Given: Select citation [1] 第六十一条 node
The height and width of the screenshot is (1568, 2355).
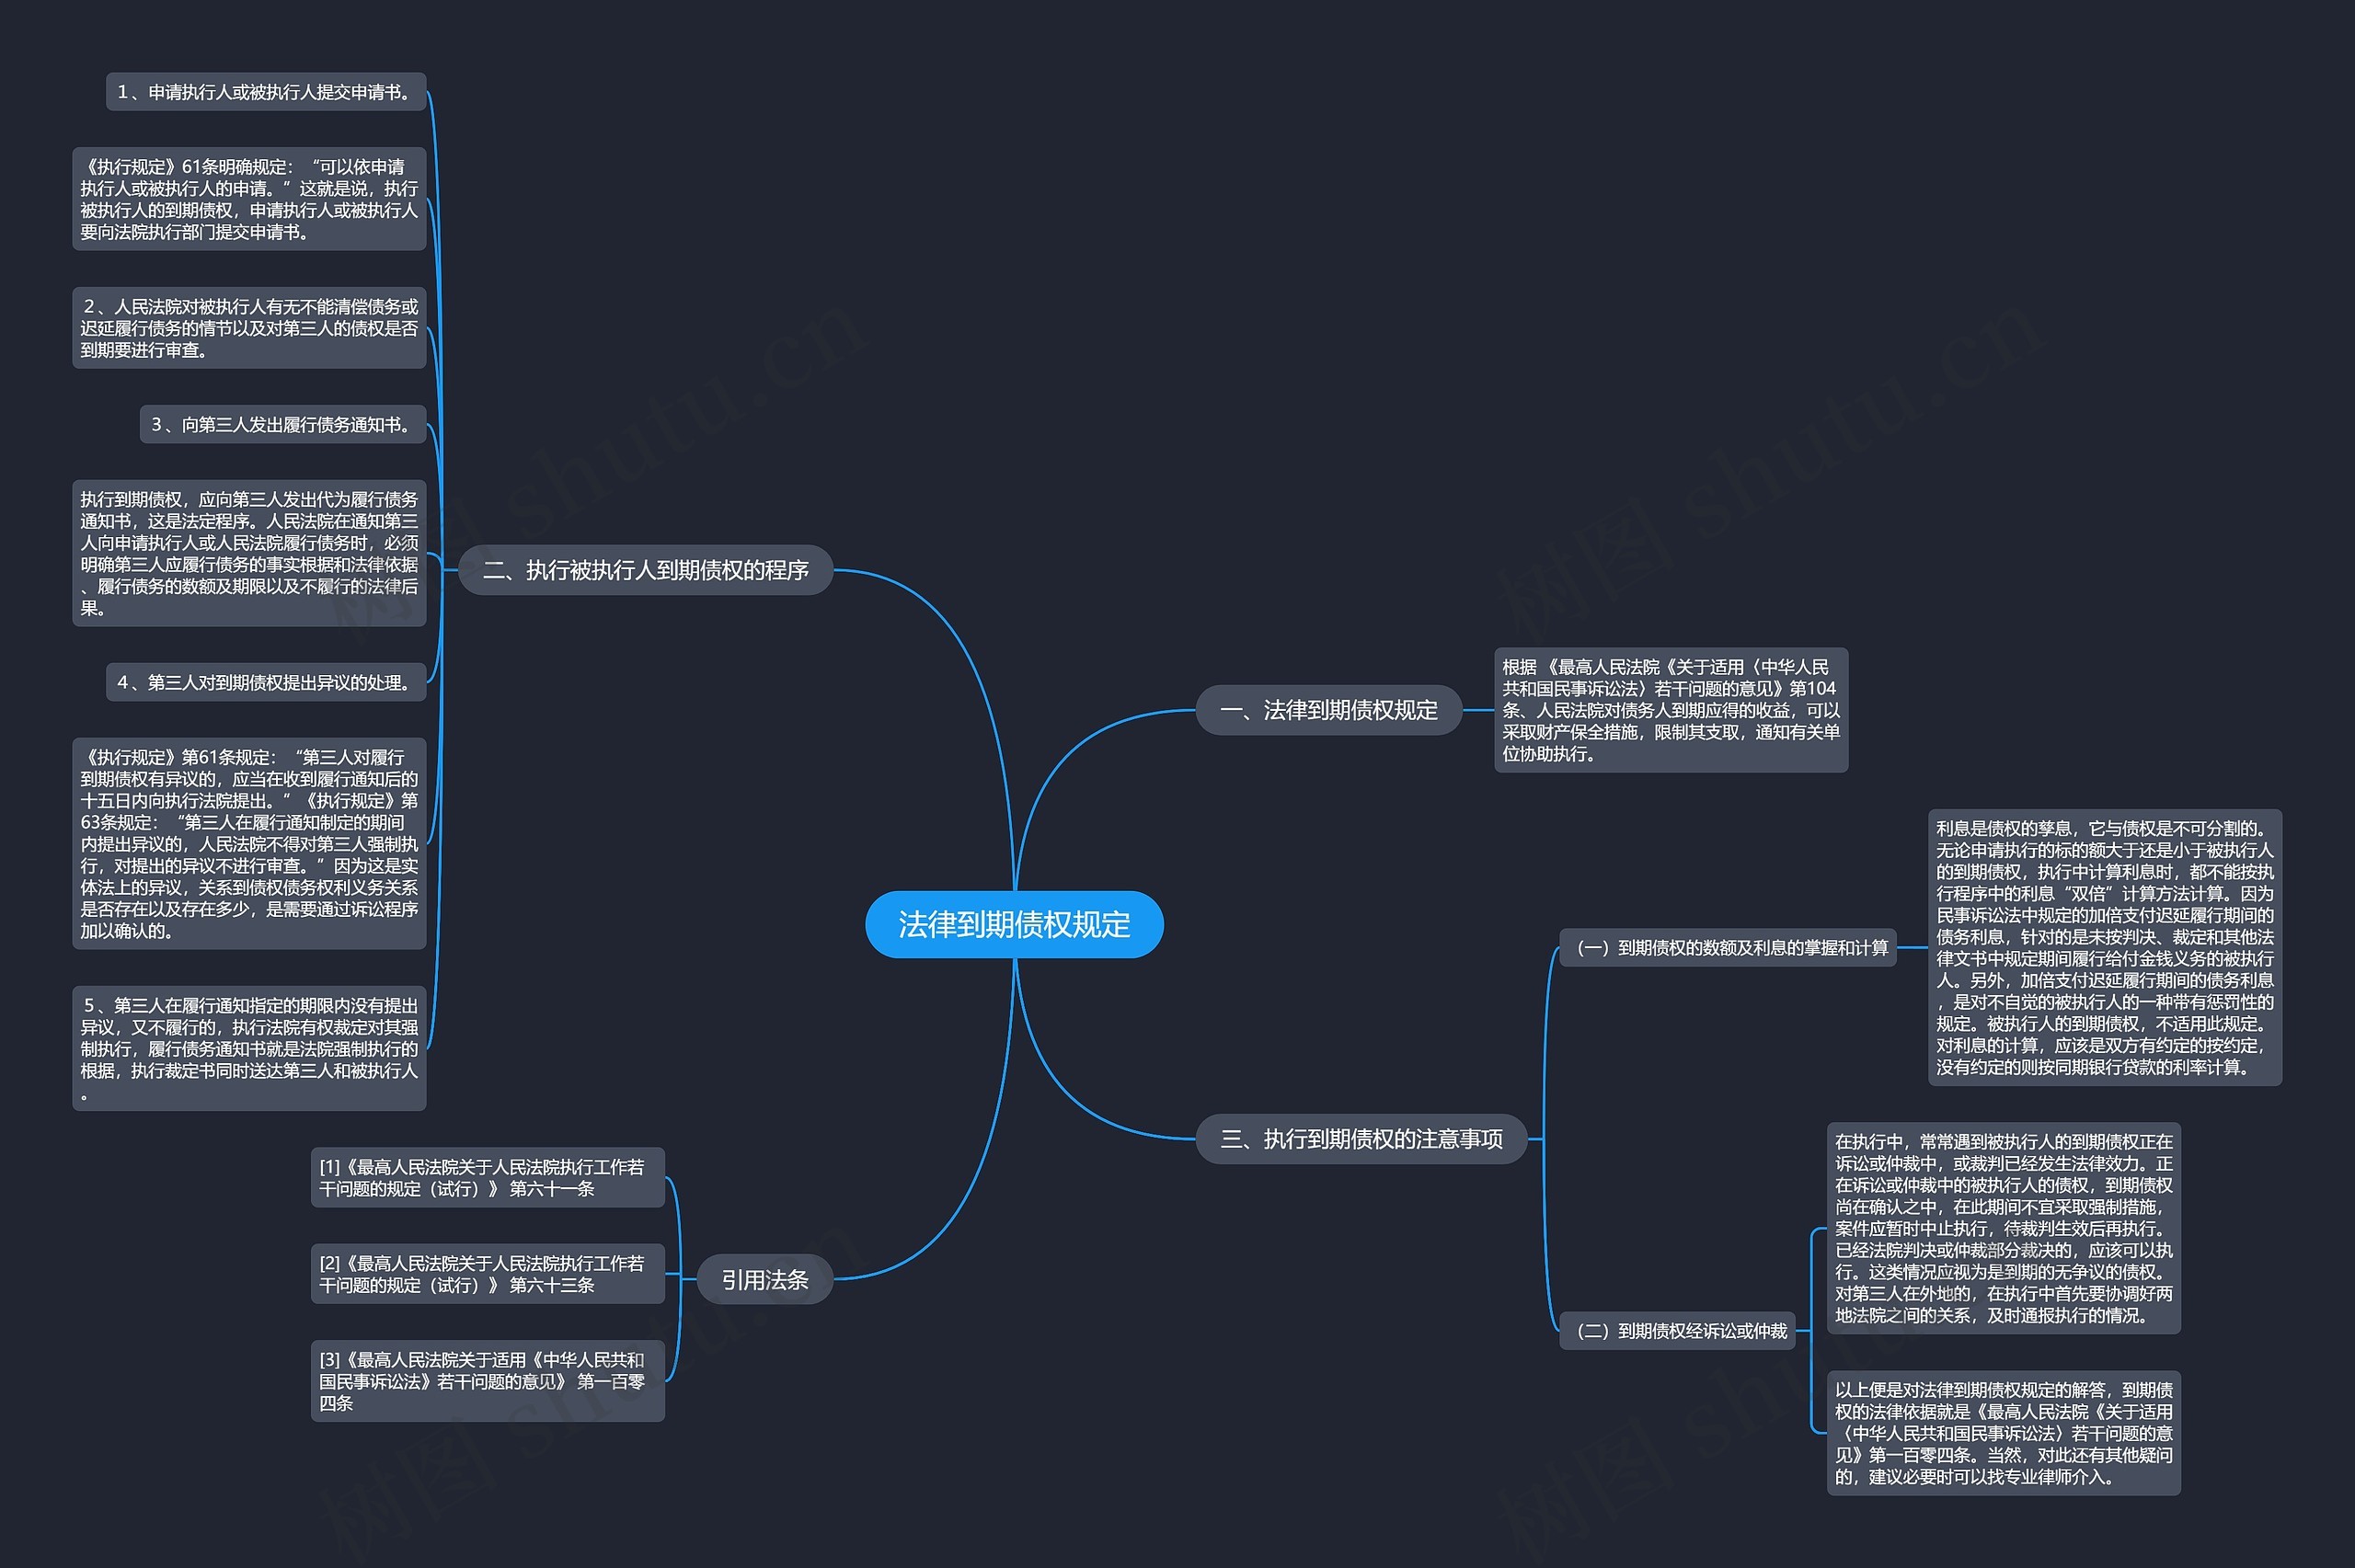Looking at the screenshot, I should click(487, 1177).
